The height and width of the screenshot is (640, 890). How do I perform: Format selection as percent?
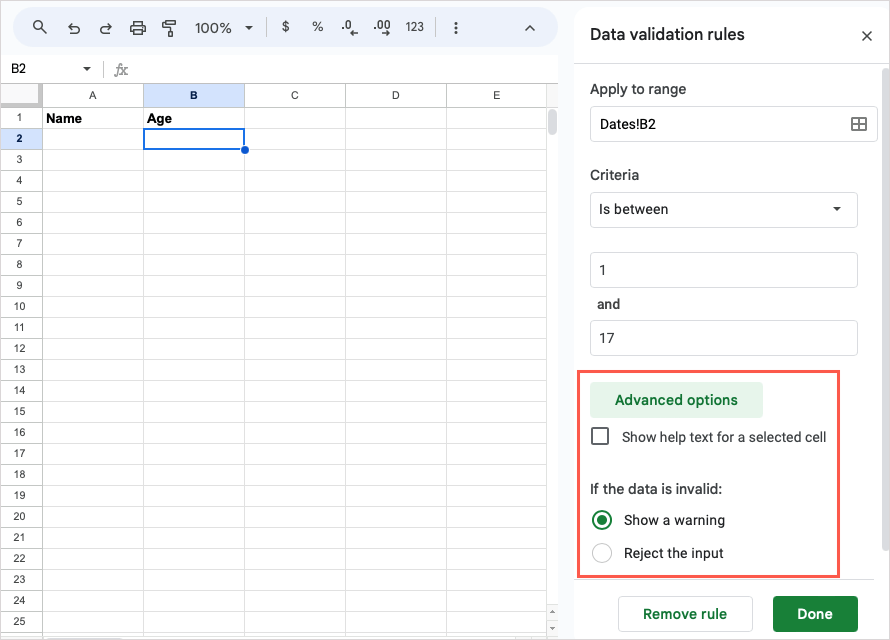(x=317, y=27)
